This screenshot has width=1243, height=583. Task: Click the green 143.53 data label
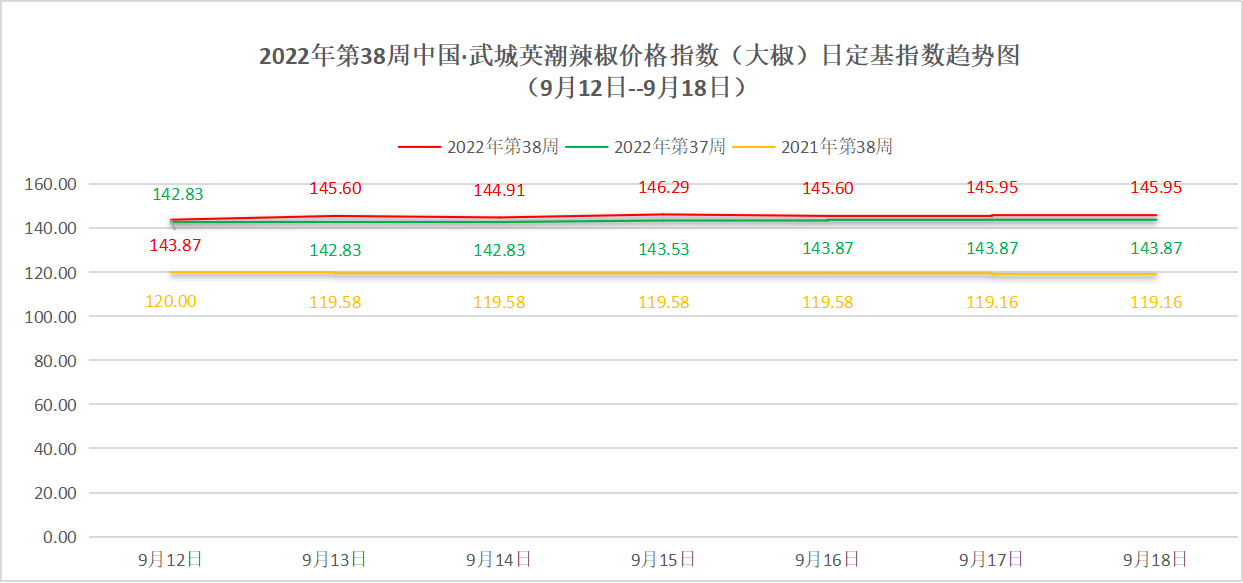(664, 249)
